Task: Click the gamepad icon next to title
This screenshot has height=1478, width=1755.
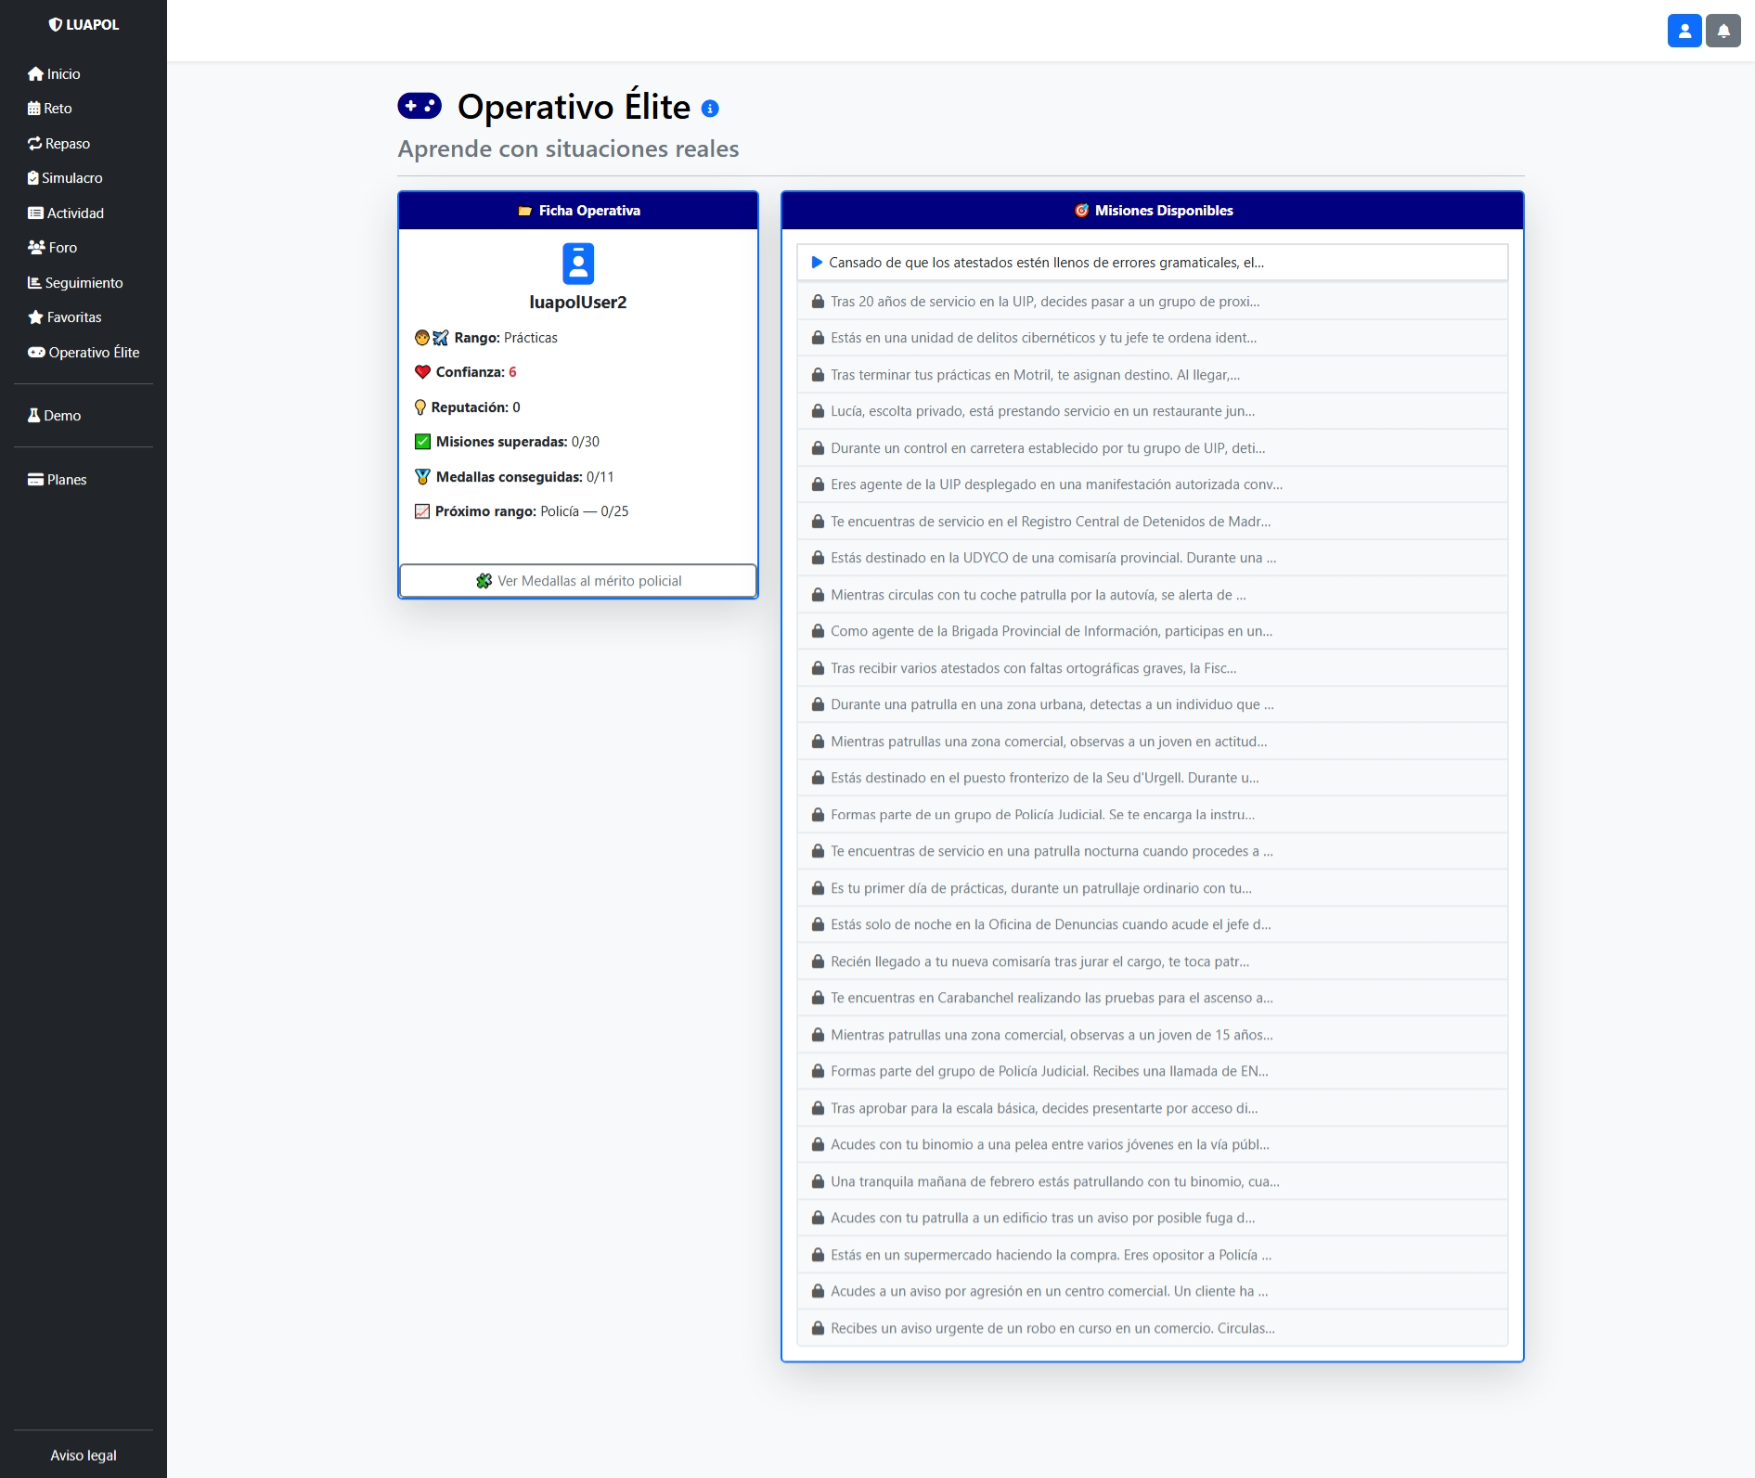Action: coord(420,106)
